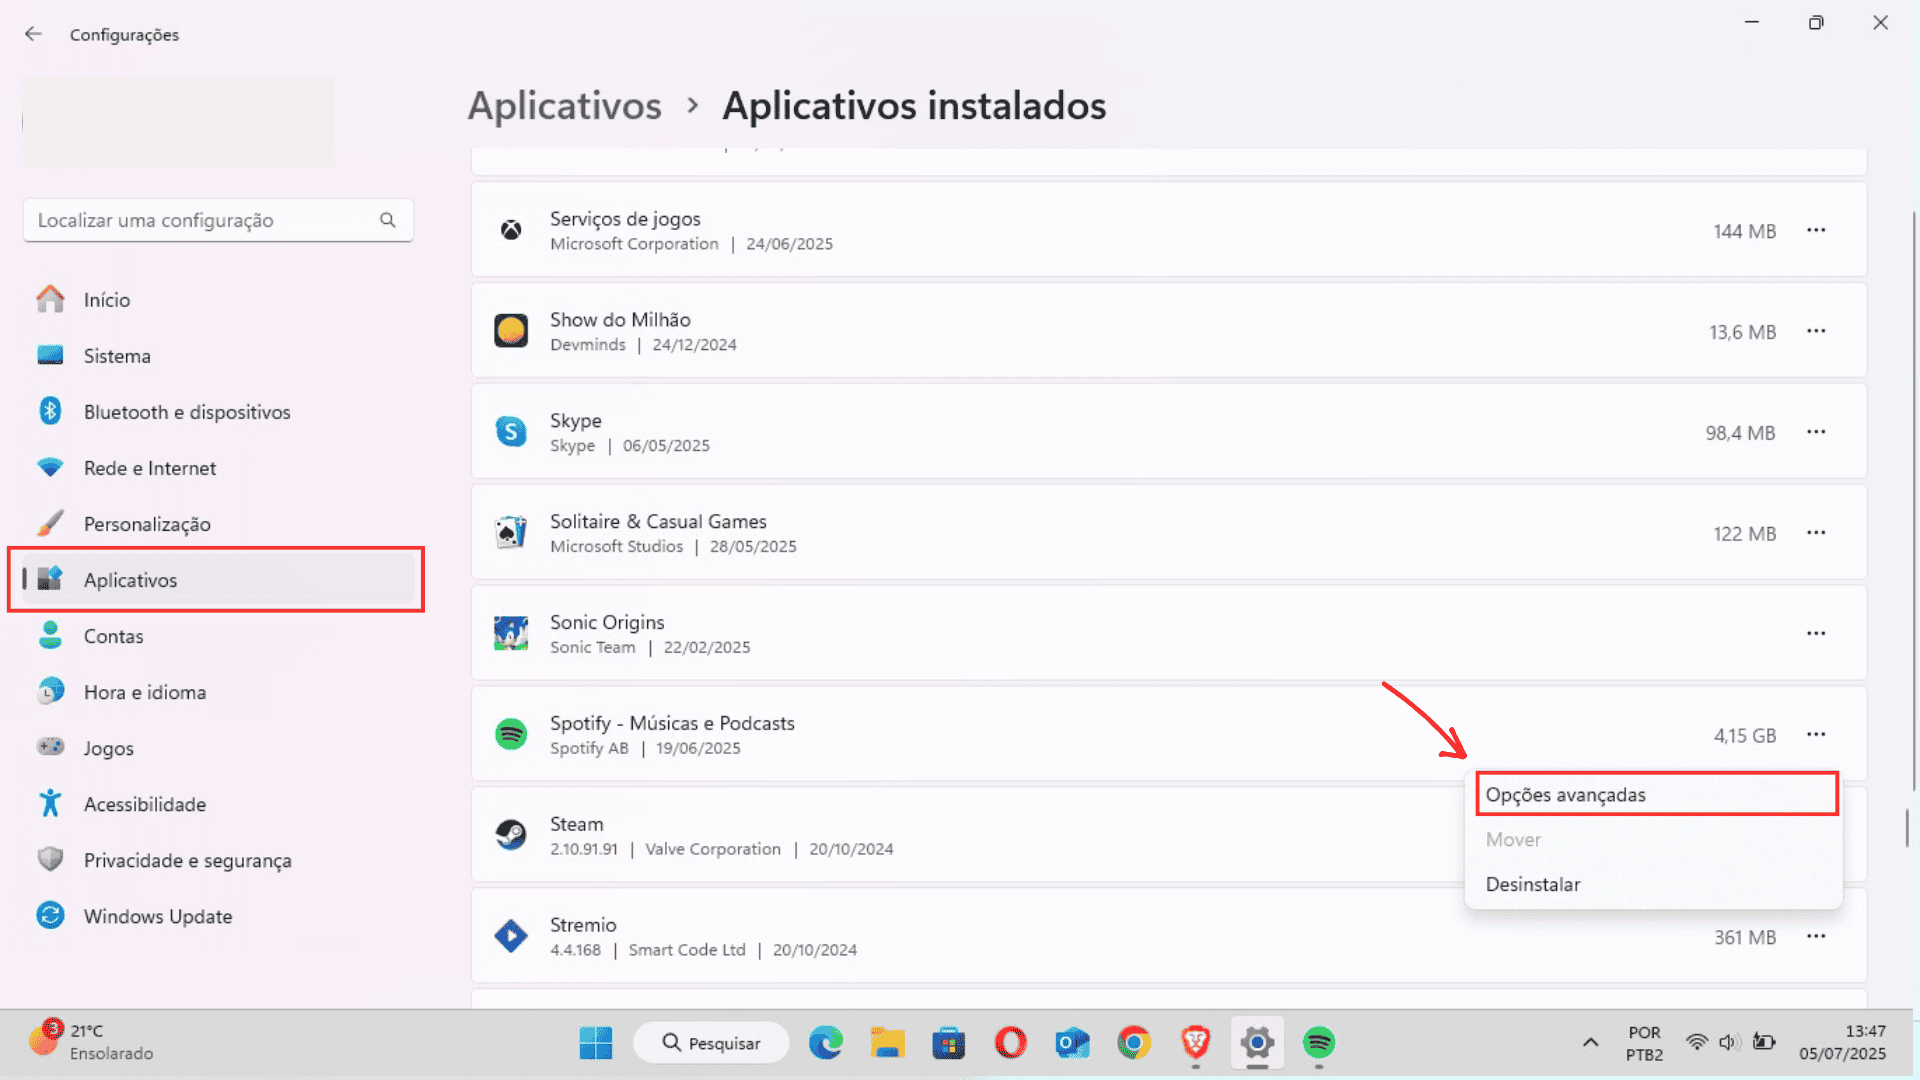Open more options for Spotify

pos(1816,735)
